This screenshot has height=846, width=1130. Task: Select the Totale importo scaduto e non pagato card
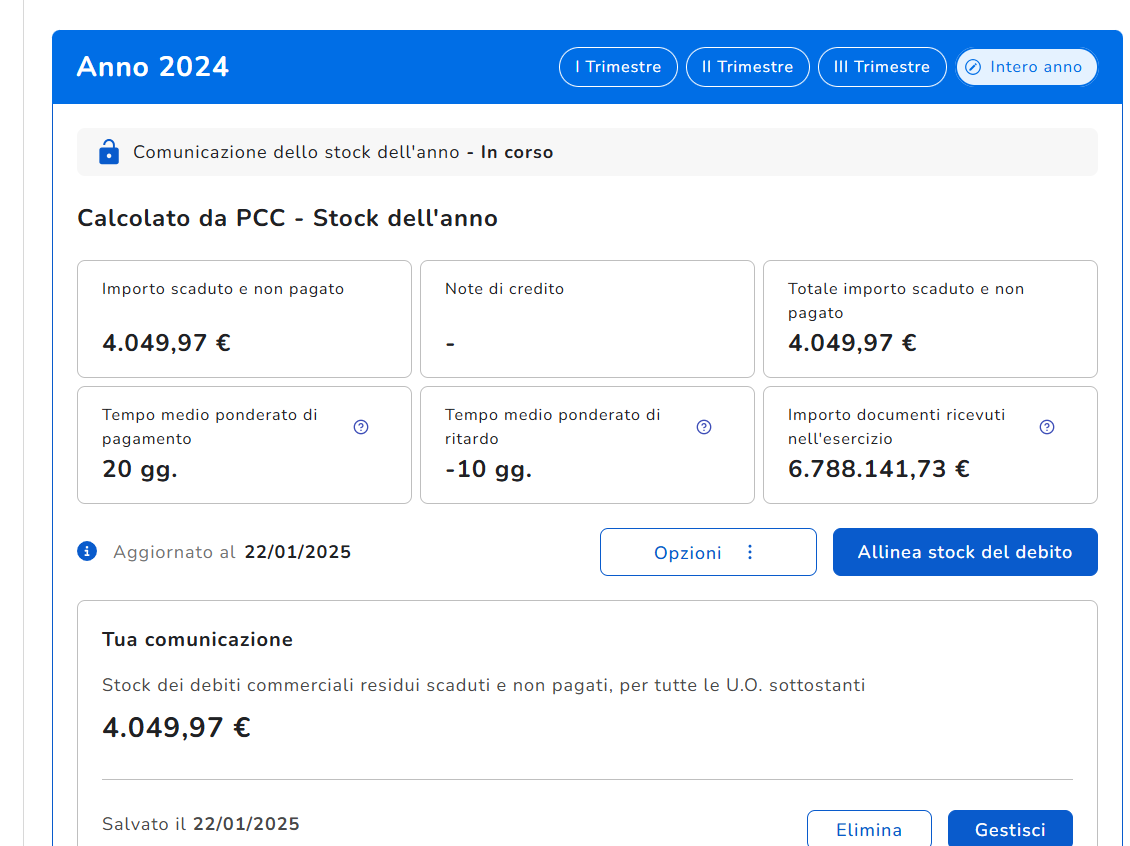click(930, 319)
